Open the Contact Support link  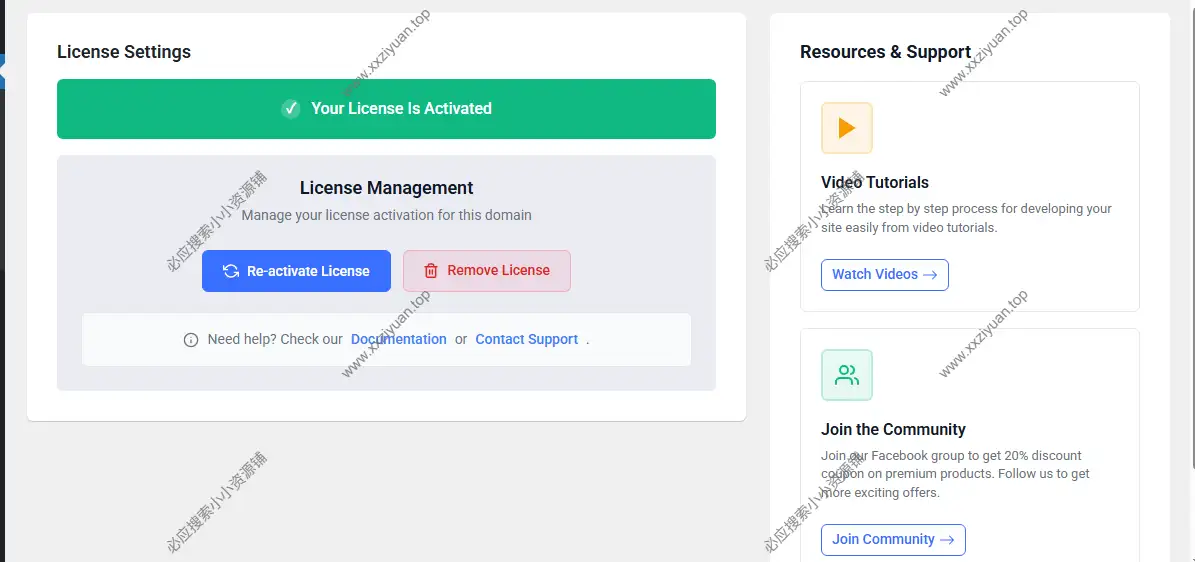526,339
